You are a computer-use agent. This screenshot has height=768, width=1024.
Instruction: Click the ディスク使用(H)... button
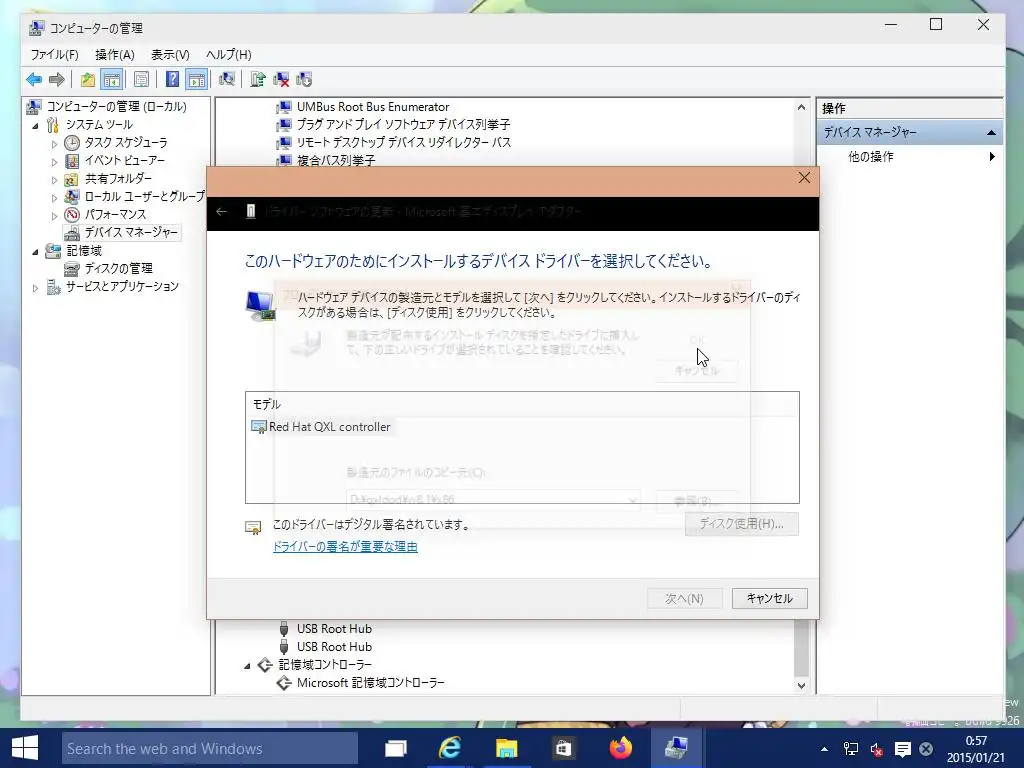click(741, 524)
